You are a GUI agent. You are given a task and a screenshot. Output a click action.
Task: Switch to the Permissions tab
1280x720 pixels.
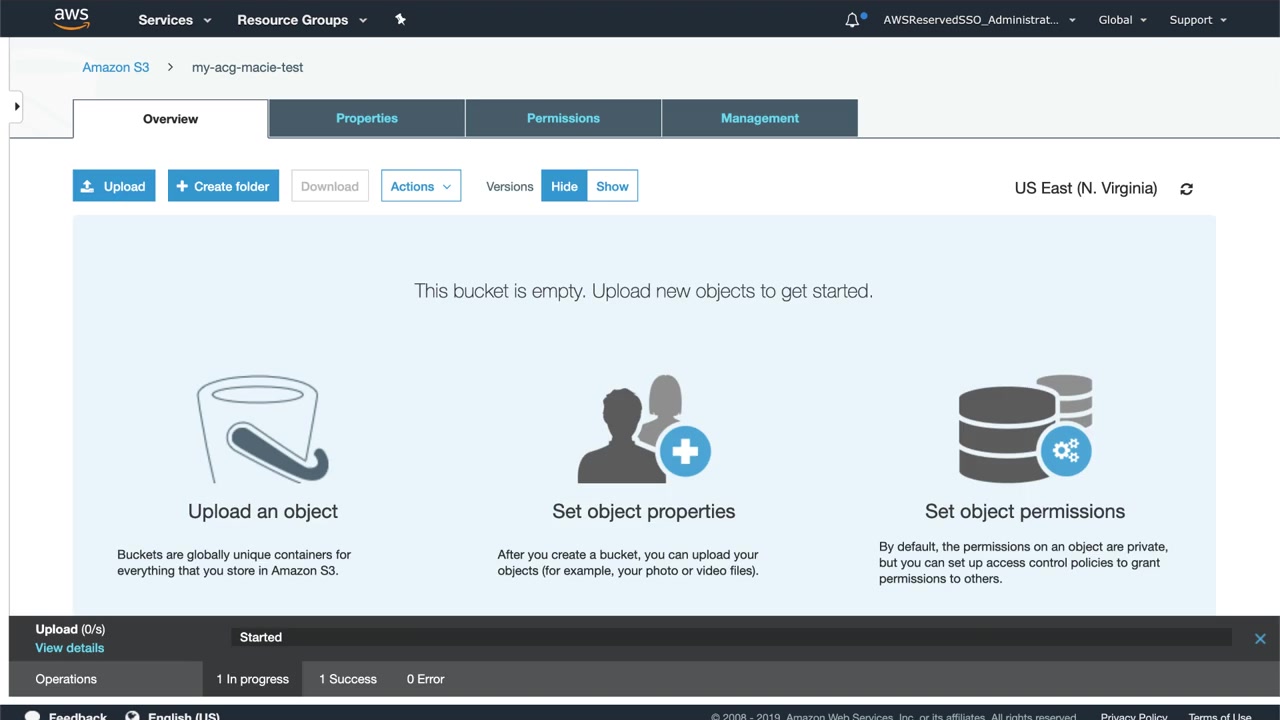click(563, 118)
